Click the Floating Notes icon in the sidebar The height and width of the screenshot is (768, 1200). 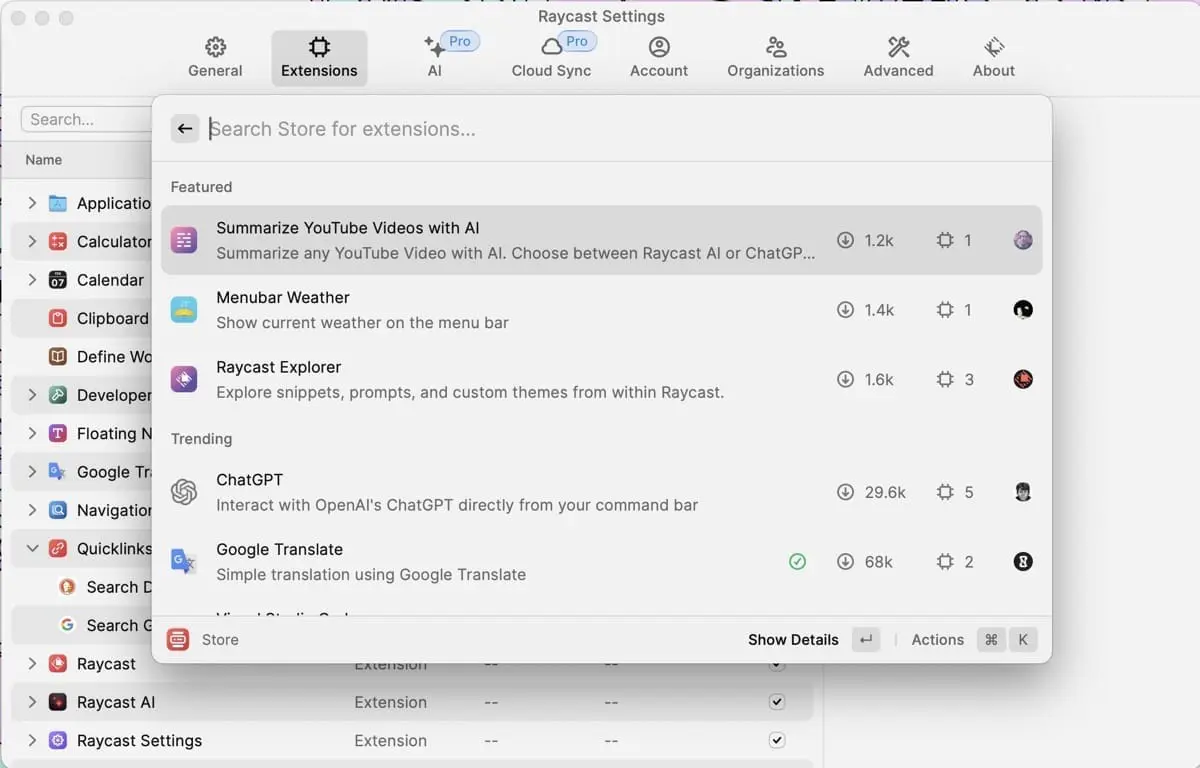click(x=58, y=434)
